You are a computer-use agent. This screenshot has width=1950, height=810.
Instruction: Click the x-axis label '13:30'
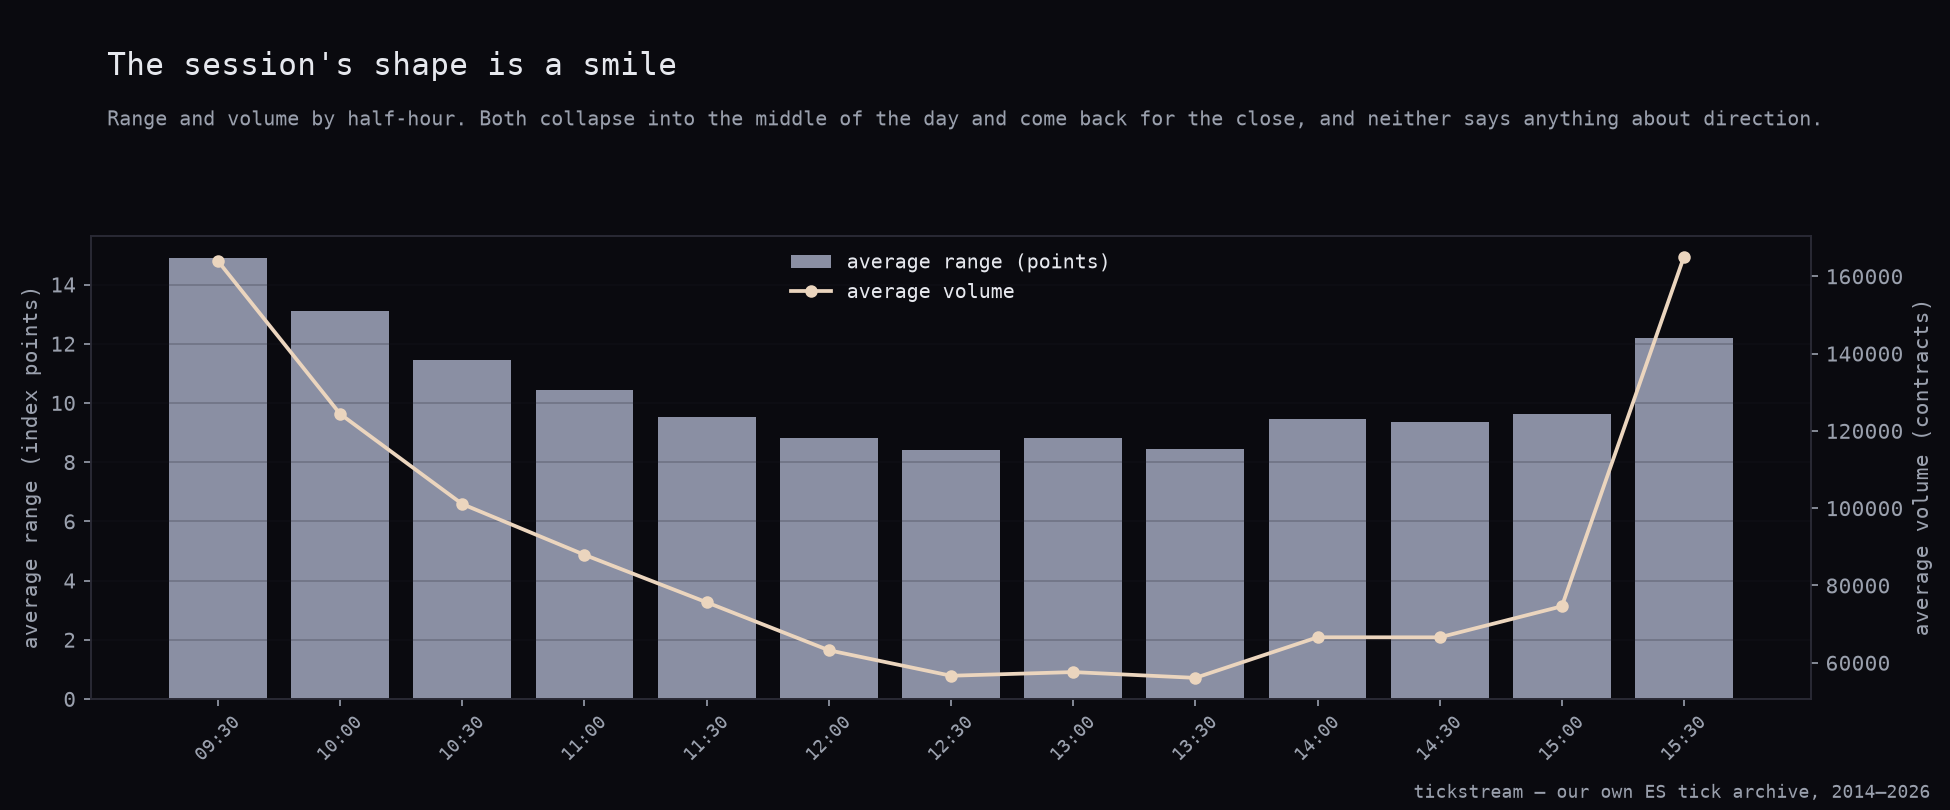pyautogui.click(x=1193, y=738)
